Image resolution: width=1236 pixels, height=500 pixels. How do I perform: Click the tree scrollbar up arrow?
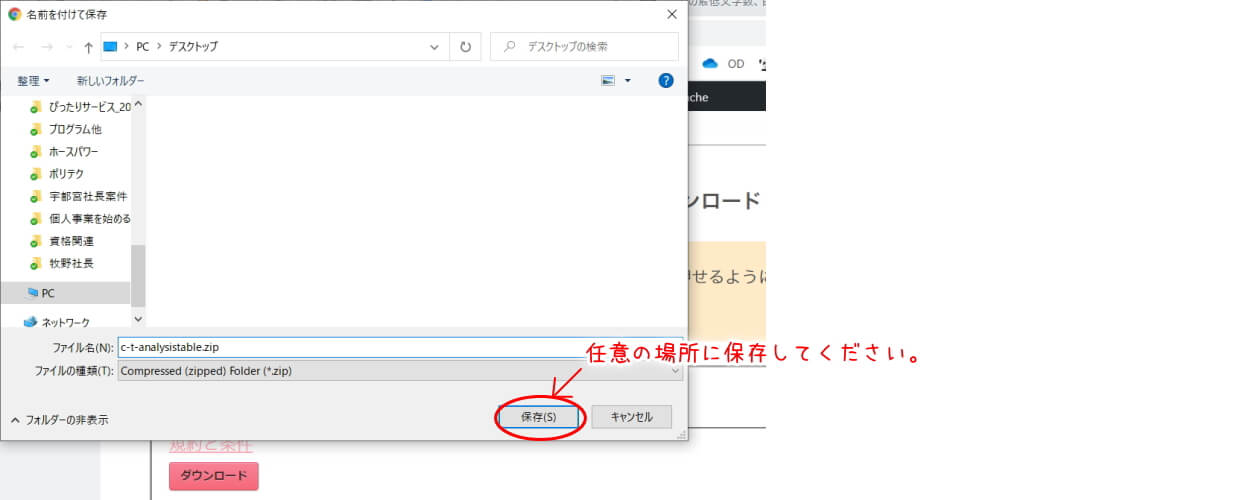click(x=138, y=103)
